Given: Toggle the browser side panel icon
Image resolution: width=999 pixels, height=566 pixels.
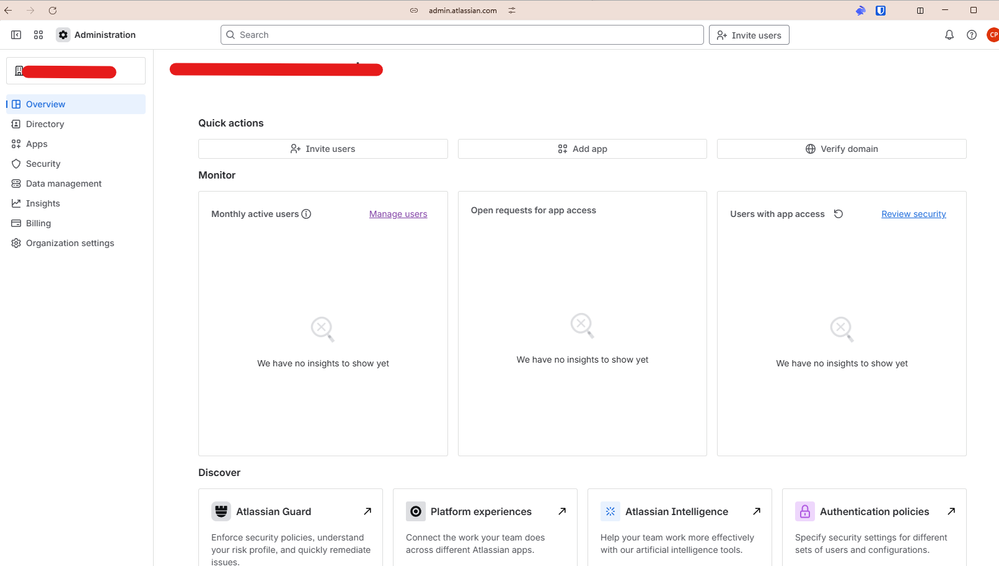Looking at the screenshot, I should click(920, 10).
